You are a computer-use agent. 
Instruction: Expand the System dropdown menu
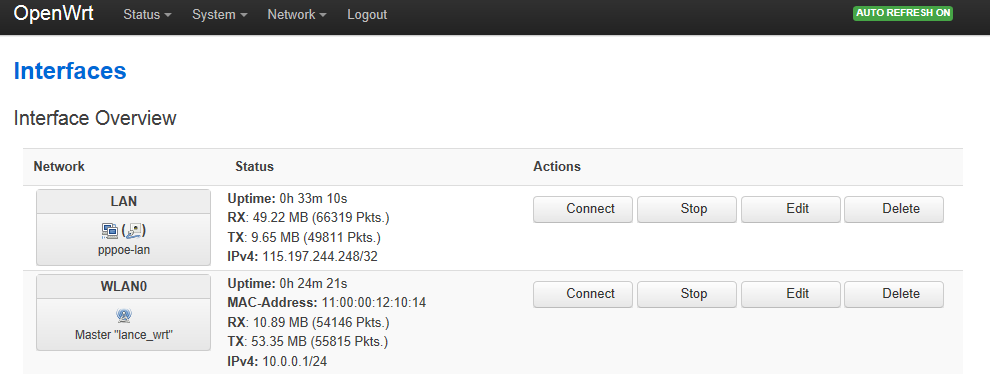click(220, 15)
